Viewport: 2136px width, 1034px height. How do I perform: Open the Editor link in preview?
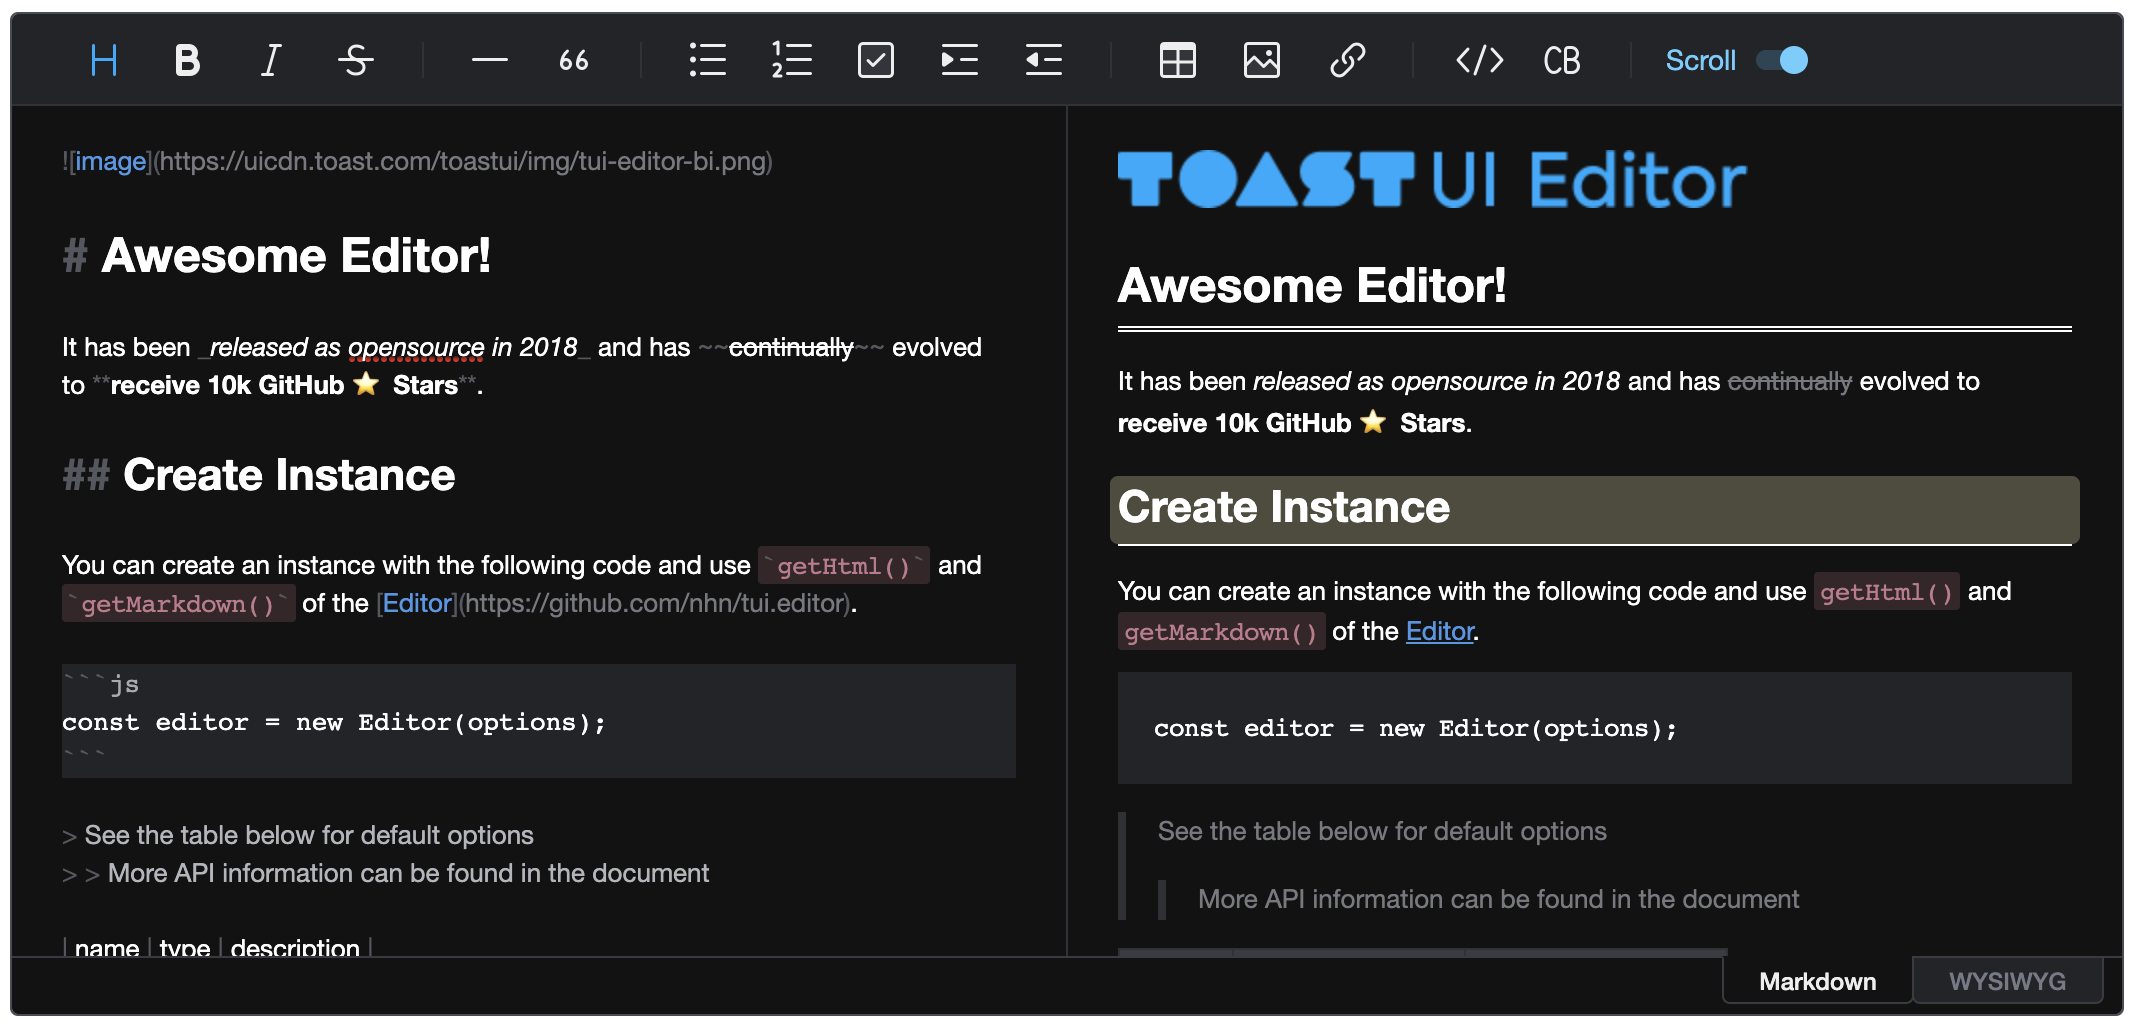coord(1439,631)
